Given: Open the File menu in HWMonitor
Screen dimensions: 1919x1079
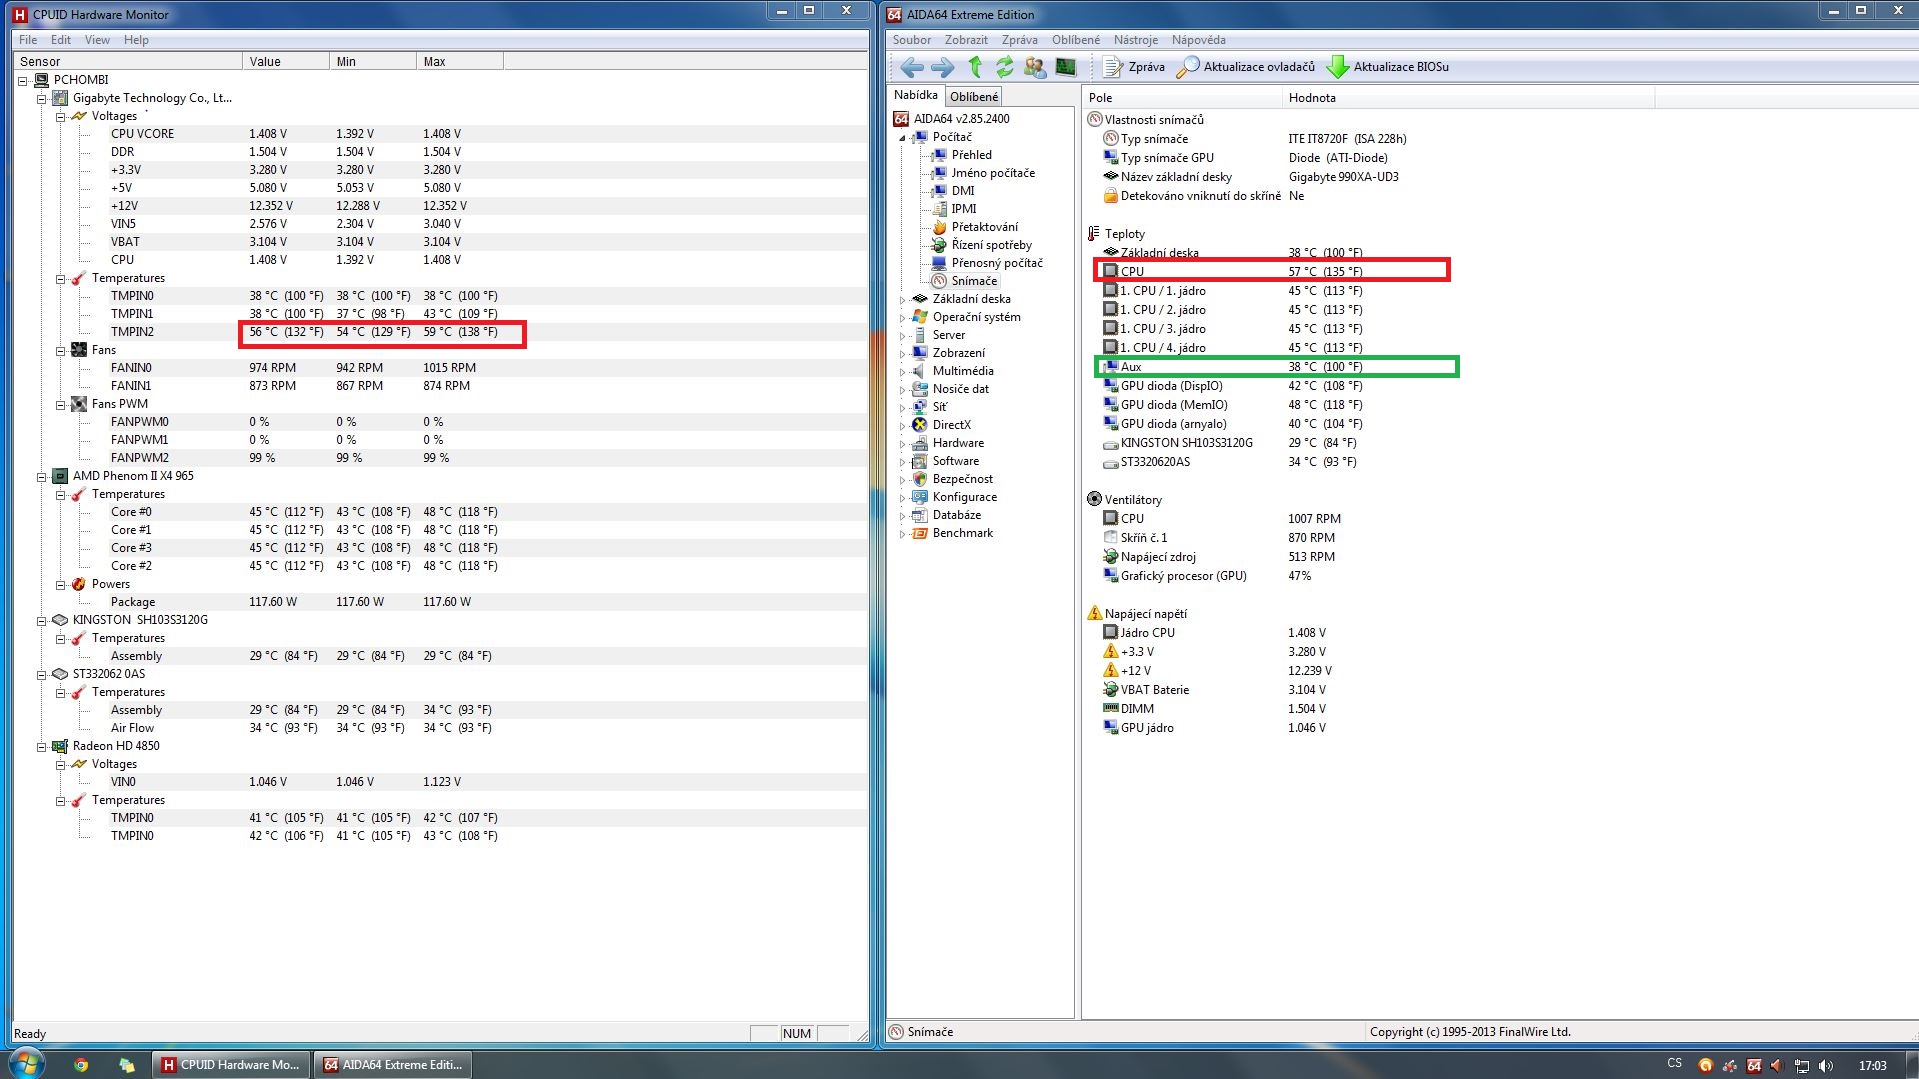Looking at the screenshot, I should [x=28, y=40].
